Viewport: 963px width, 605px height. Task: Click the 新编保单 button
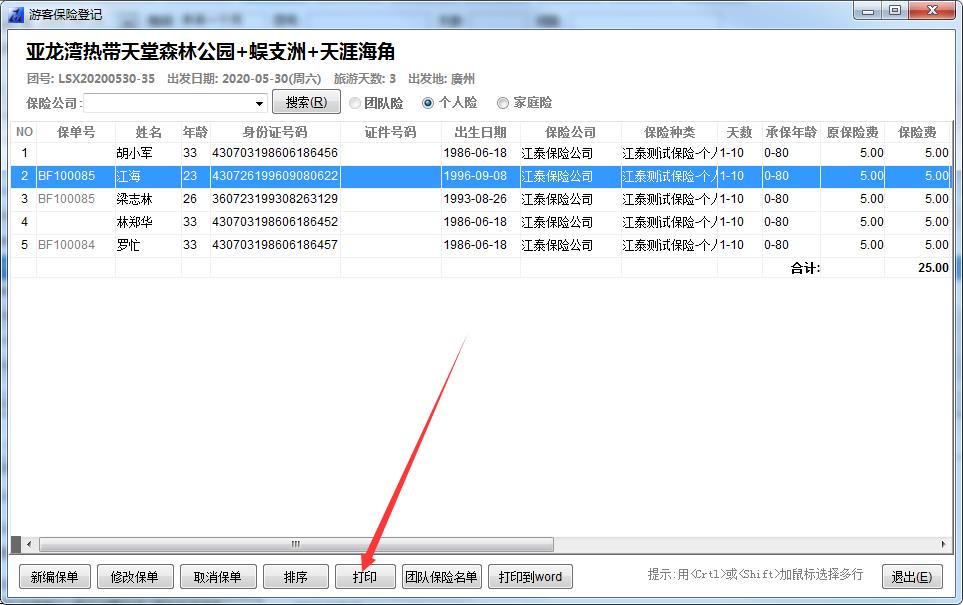tap(55, 577)
